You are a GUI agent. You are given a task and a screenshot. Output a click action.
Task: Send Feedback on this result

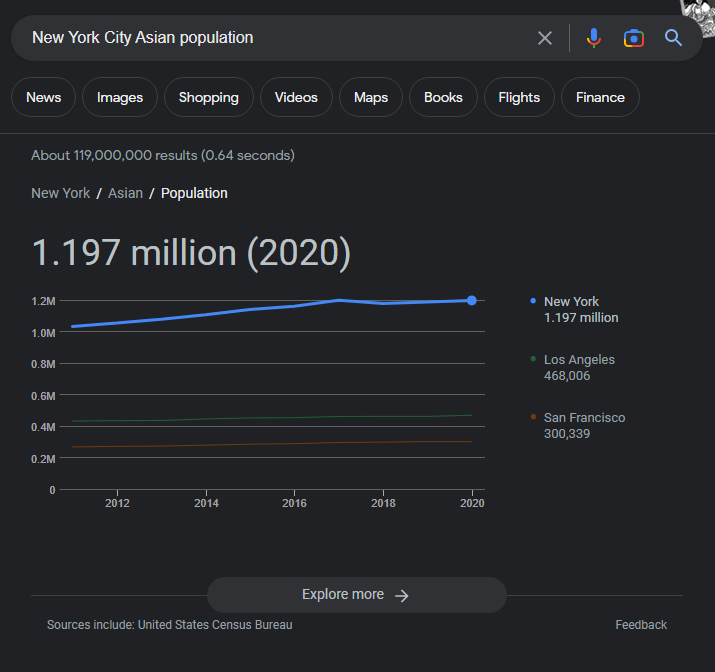641,625
